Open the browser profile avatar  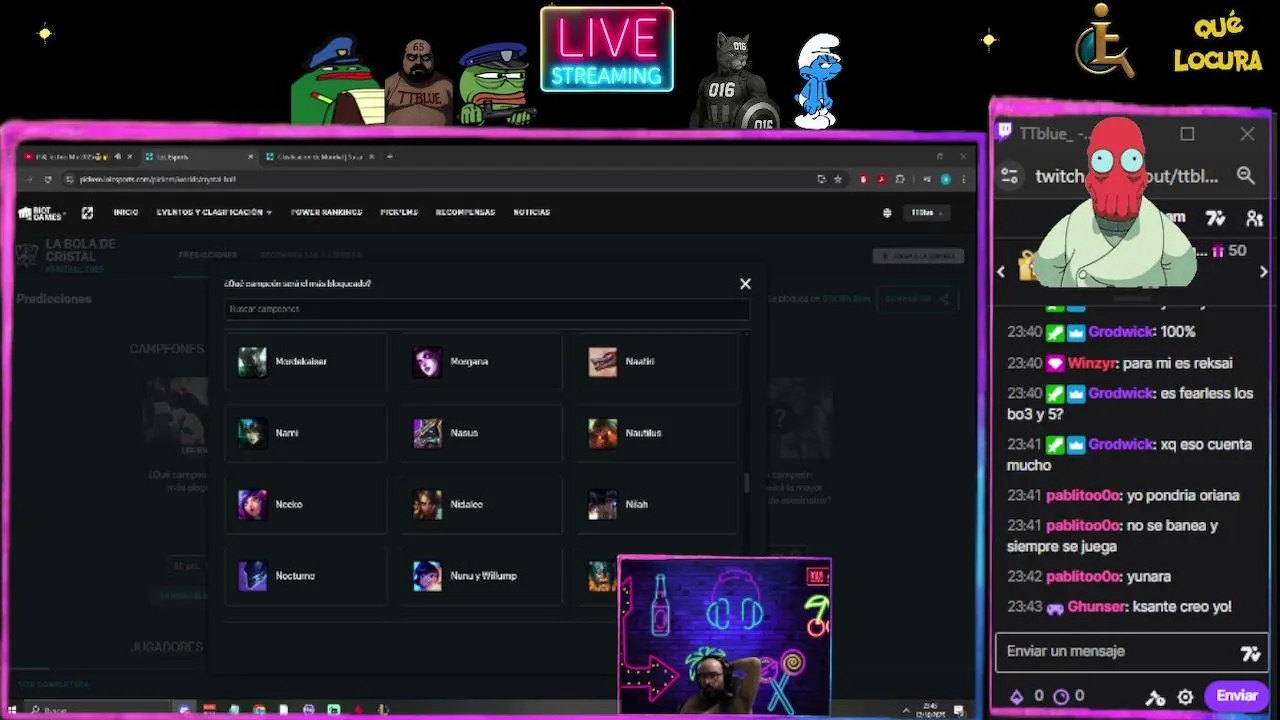945,180
